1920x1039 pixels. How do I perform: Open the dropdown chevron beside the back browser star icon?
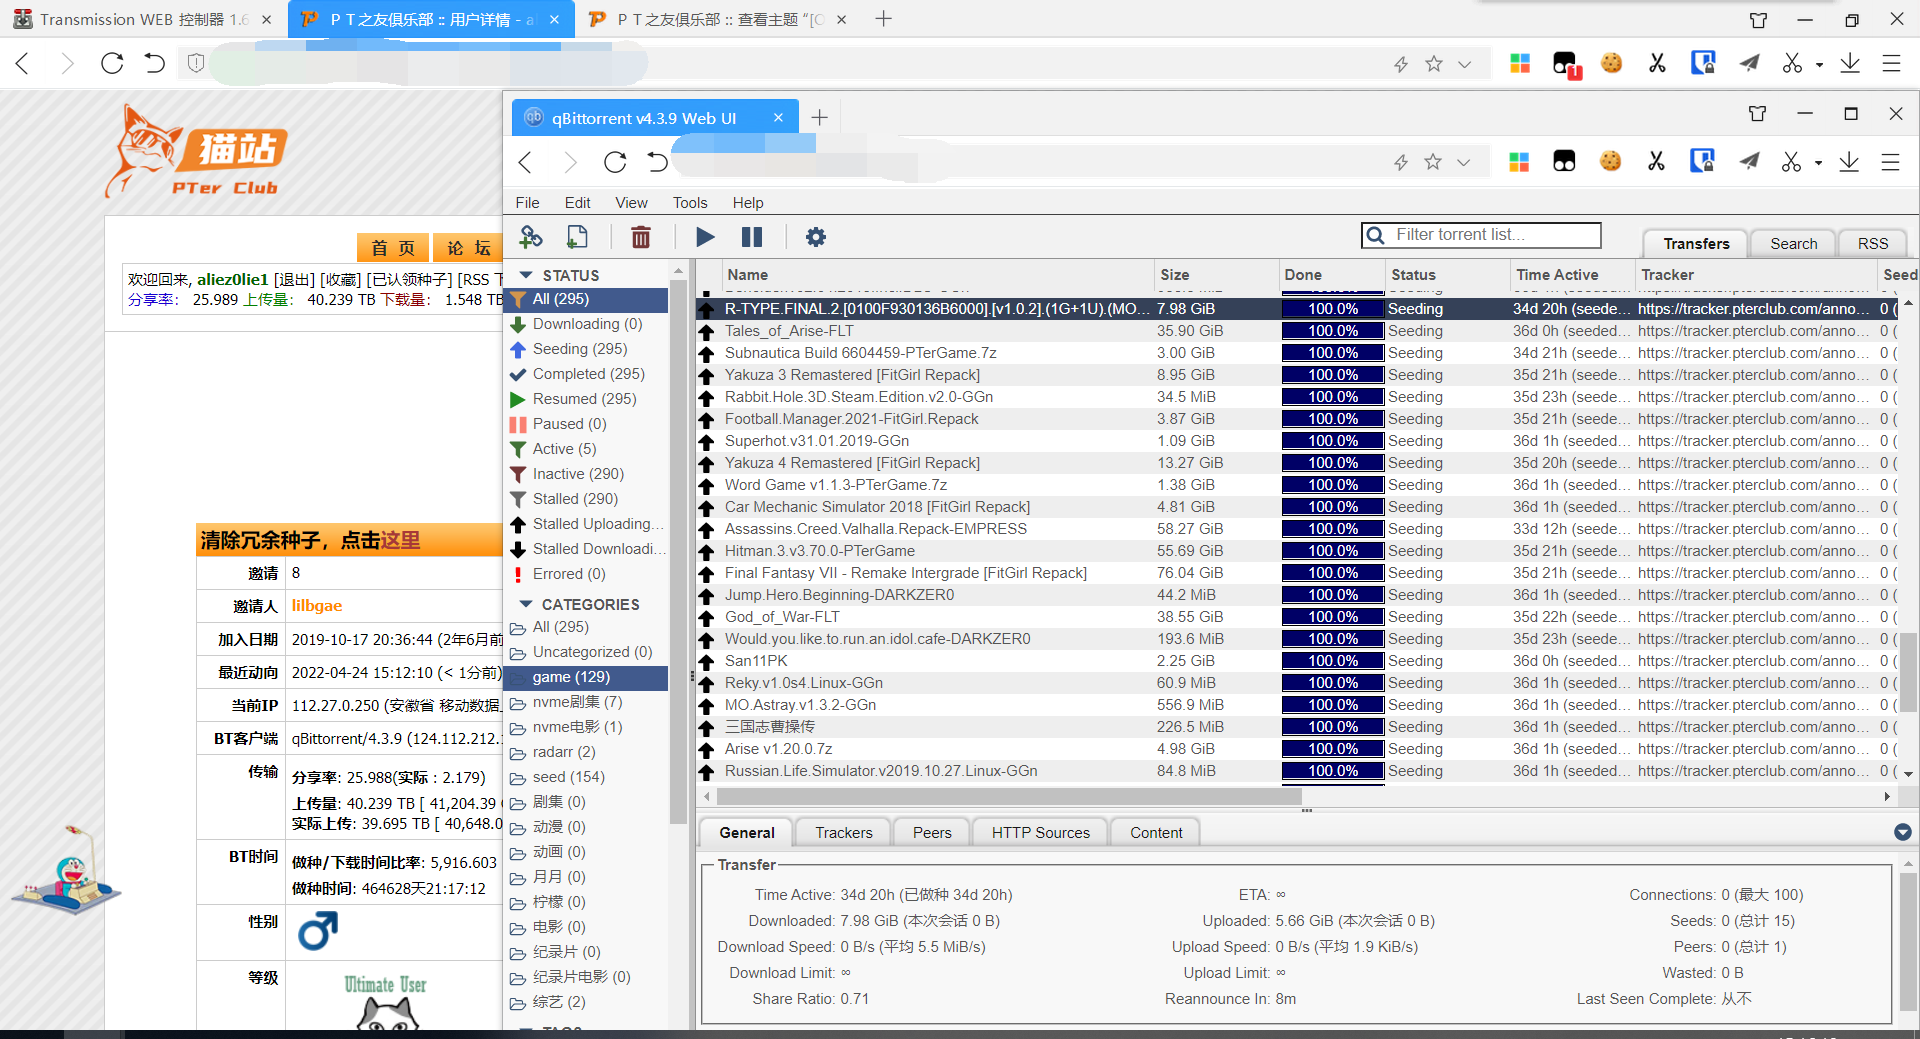pyautogui.click(x=1464, y=64)
